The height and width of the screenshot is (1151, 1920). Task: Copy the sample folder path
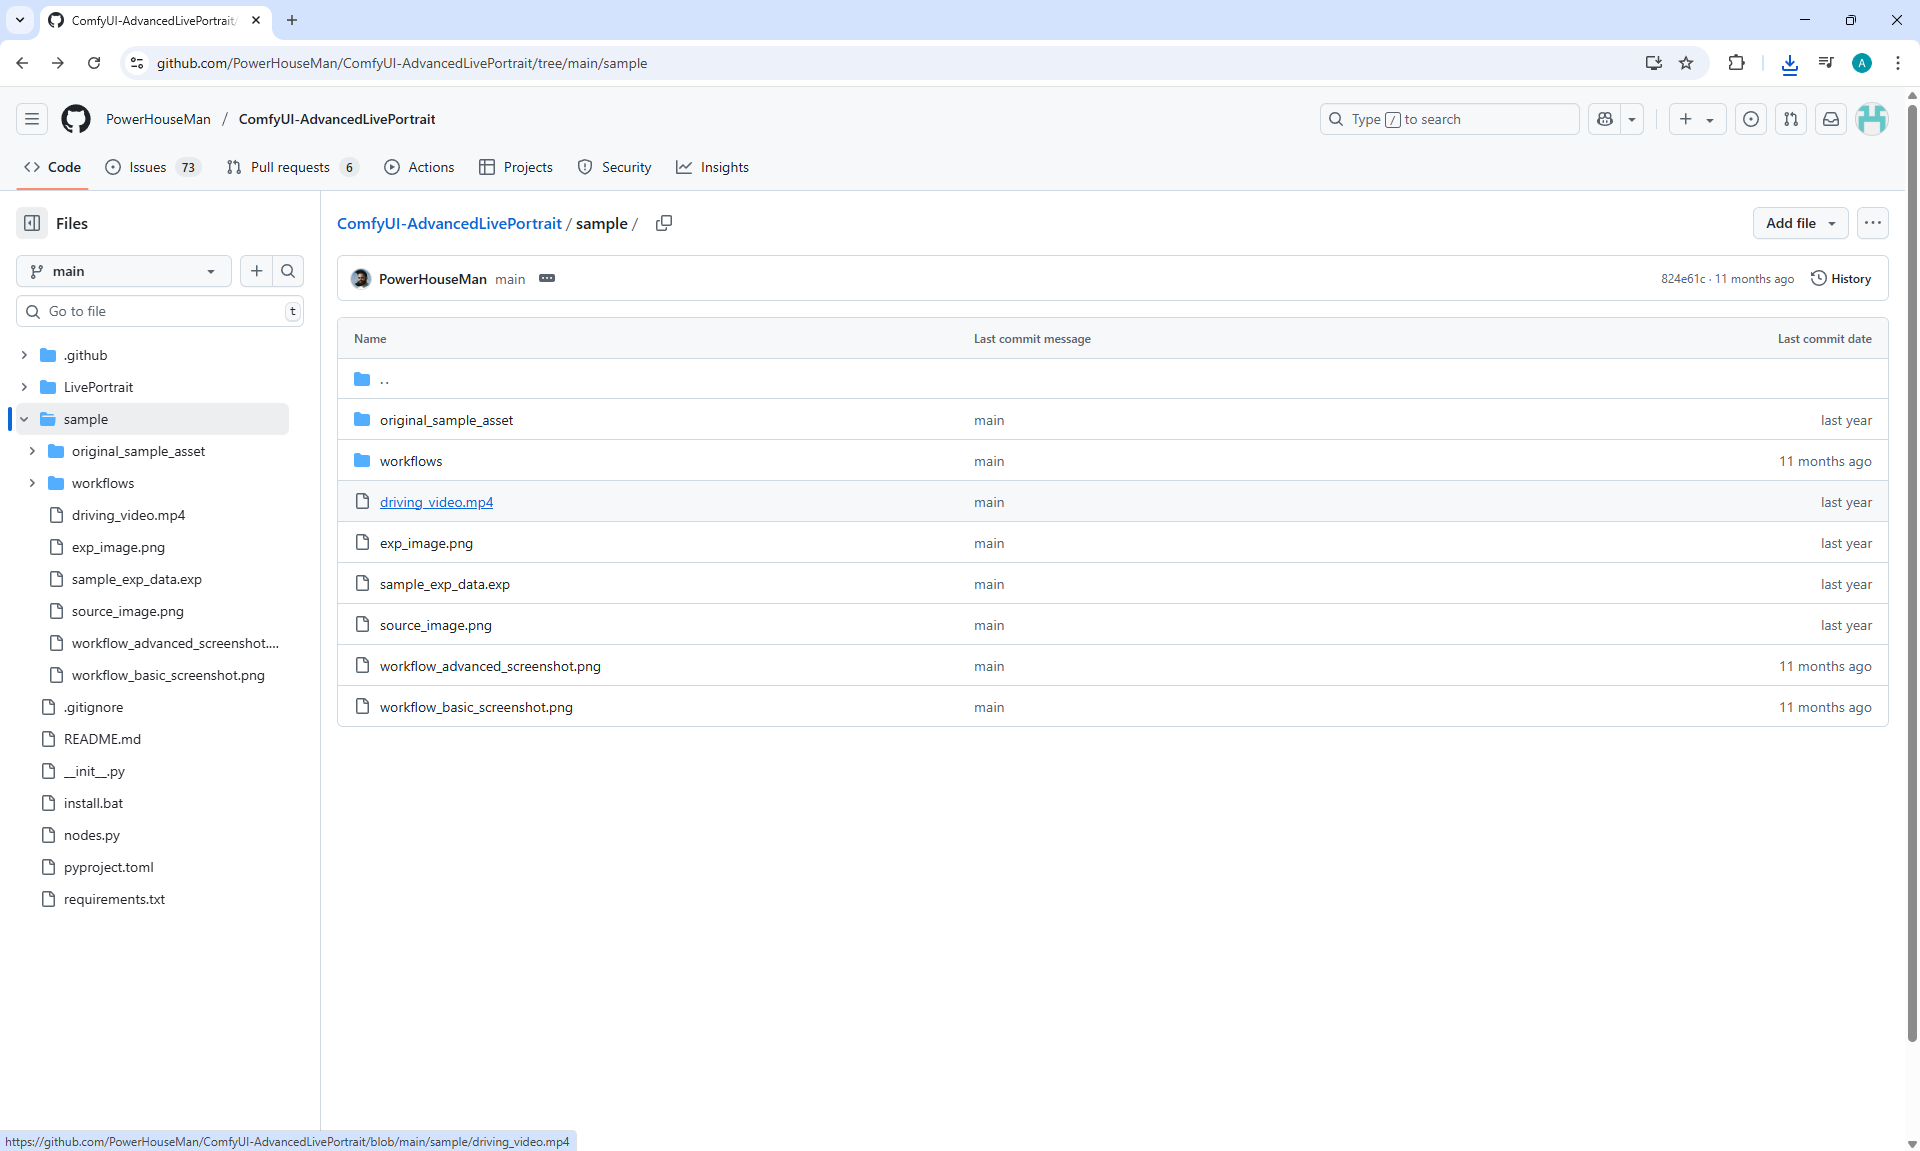point(663,223)
